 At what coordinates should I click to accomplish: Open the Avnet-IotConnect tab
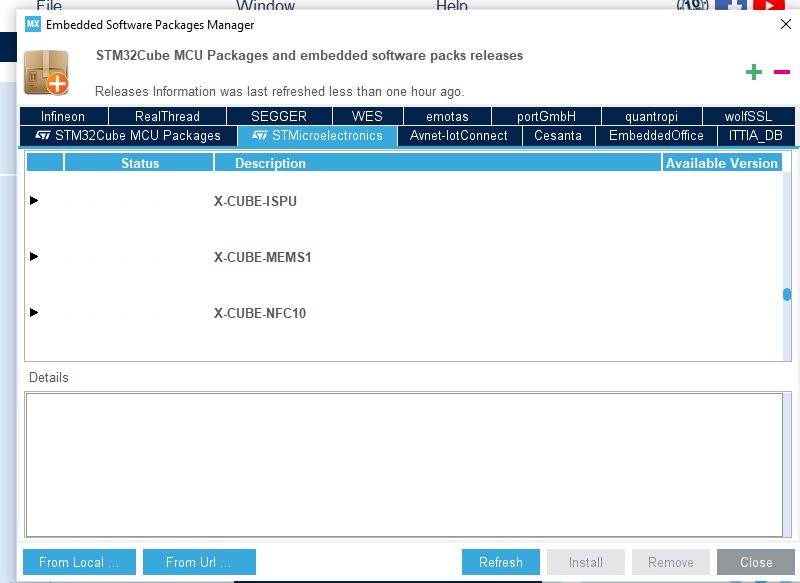click(460, 136)
